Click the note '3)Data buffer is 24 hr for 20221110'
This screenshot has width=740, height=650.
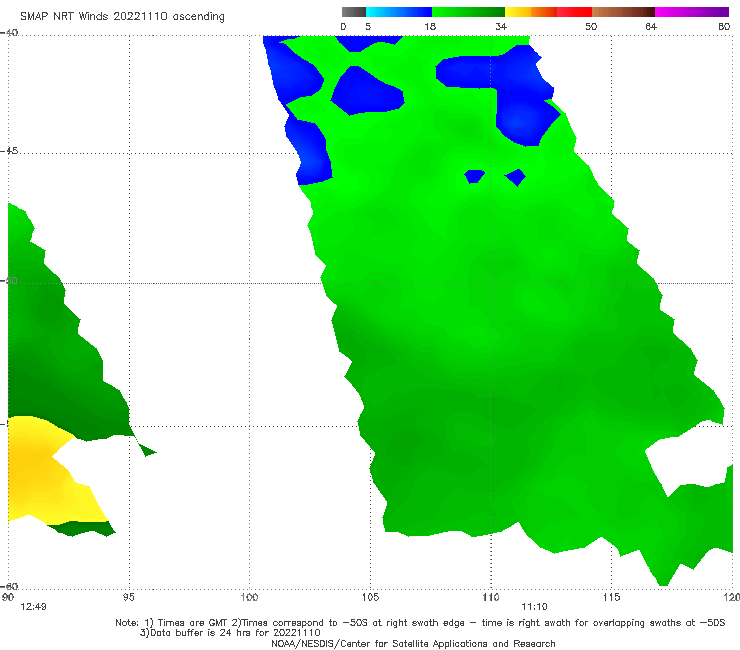point(230,633)
